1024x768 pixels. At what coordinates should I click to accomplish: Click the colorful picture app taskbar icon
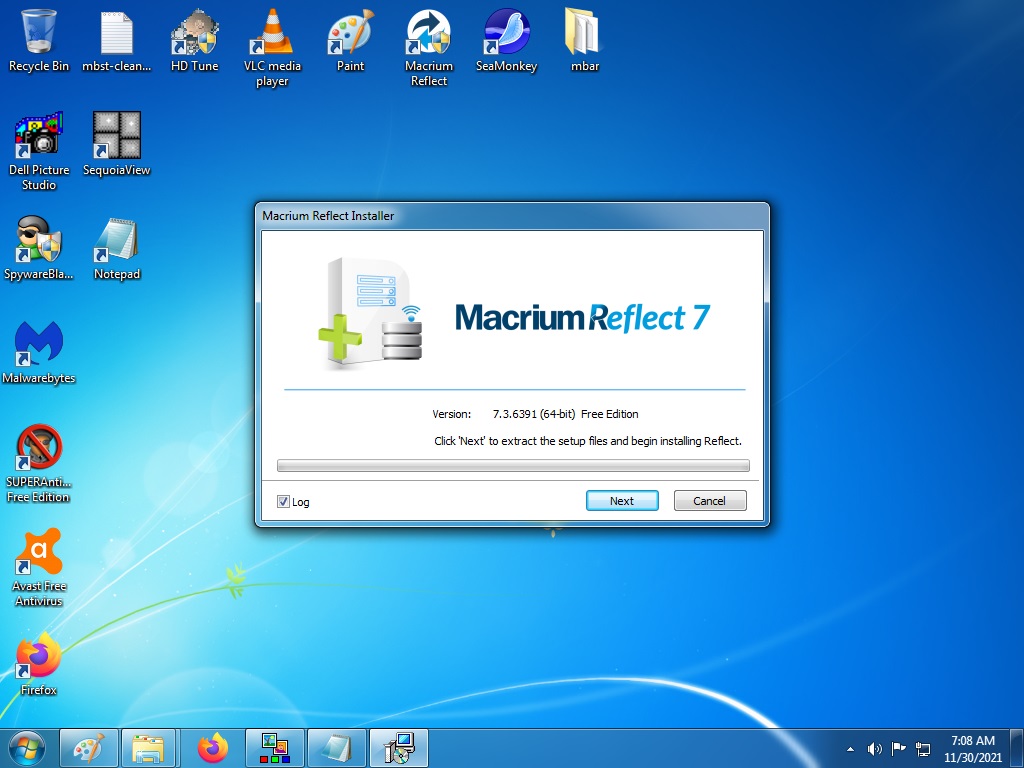(x=274, y=748)
